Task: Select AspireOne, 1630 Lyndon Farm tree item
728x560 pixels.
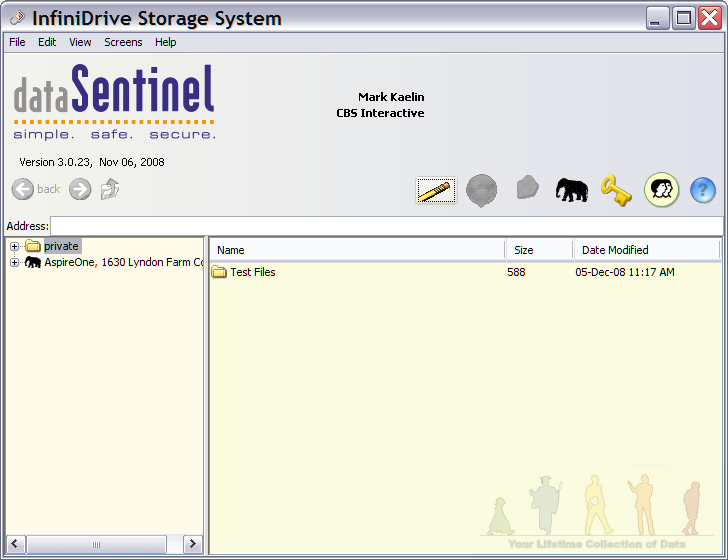Action: click(x=124, y=262)
